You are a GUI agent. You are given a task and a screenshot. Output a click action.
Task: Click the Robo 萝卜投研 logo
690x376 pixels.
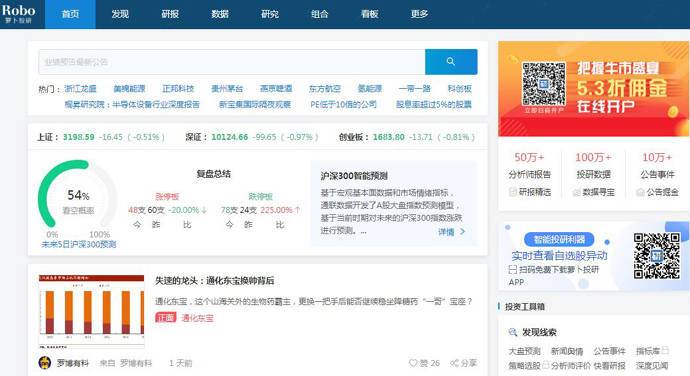[18, 14]
